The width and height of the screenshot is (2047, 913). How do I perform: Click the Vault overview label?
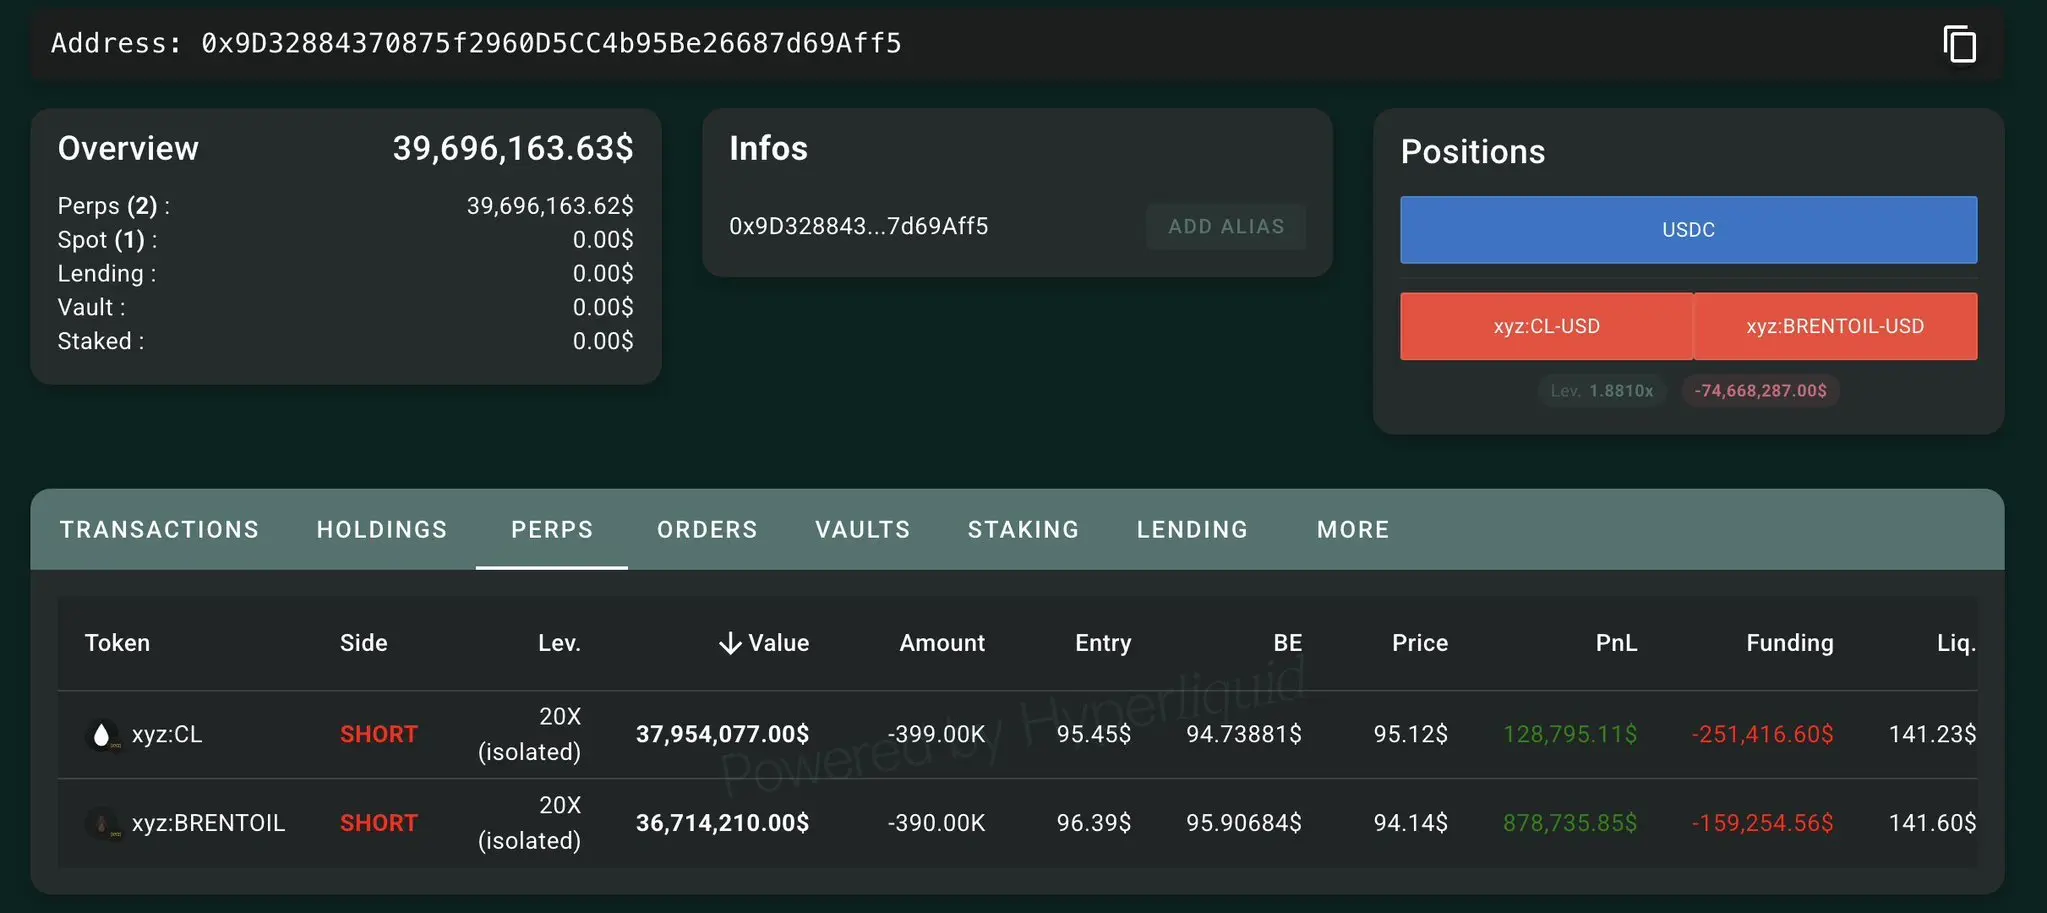(91, 308)
